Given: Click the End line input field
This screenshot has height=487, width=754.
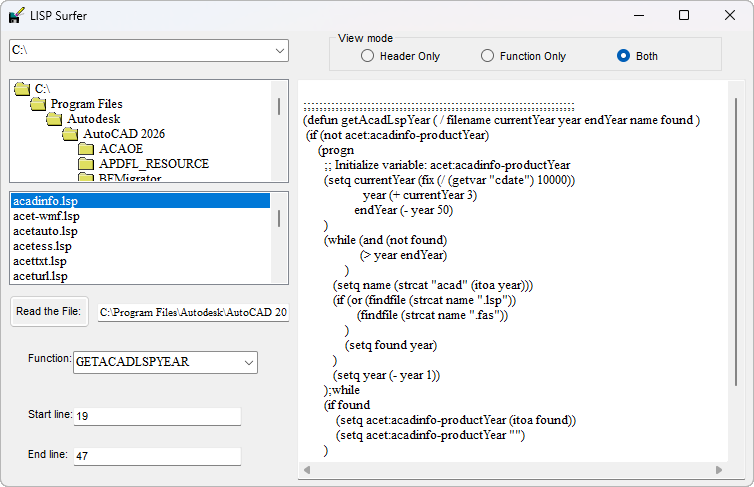Looking at the screenshot, I should [157, 456].
